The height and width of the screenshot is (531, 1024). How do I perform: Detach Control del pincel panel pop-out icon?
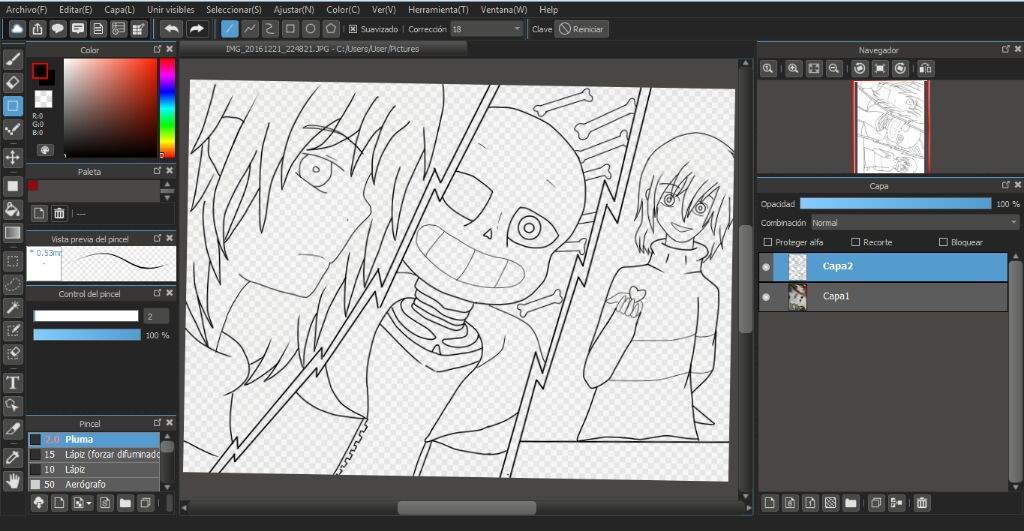157,293
